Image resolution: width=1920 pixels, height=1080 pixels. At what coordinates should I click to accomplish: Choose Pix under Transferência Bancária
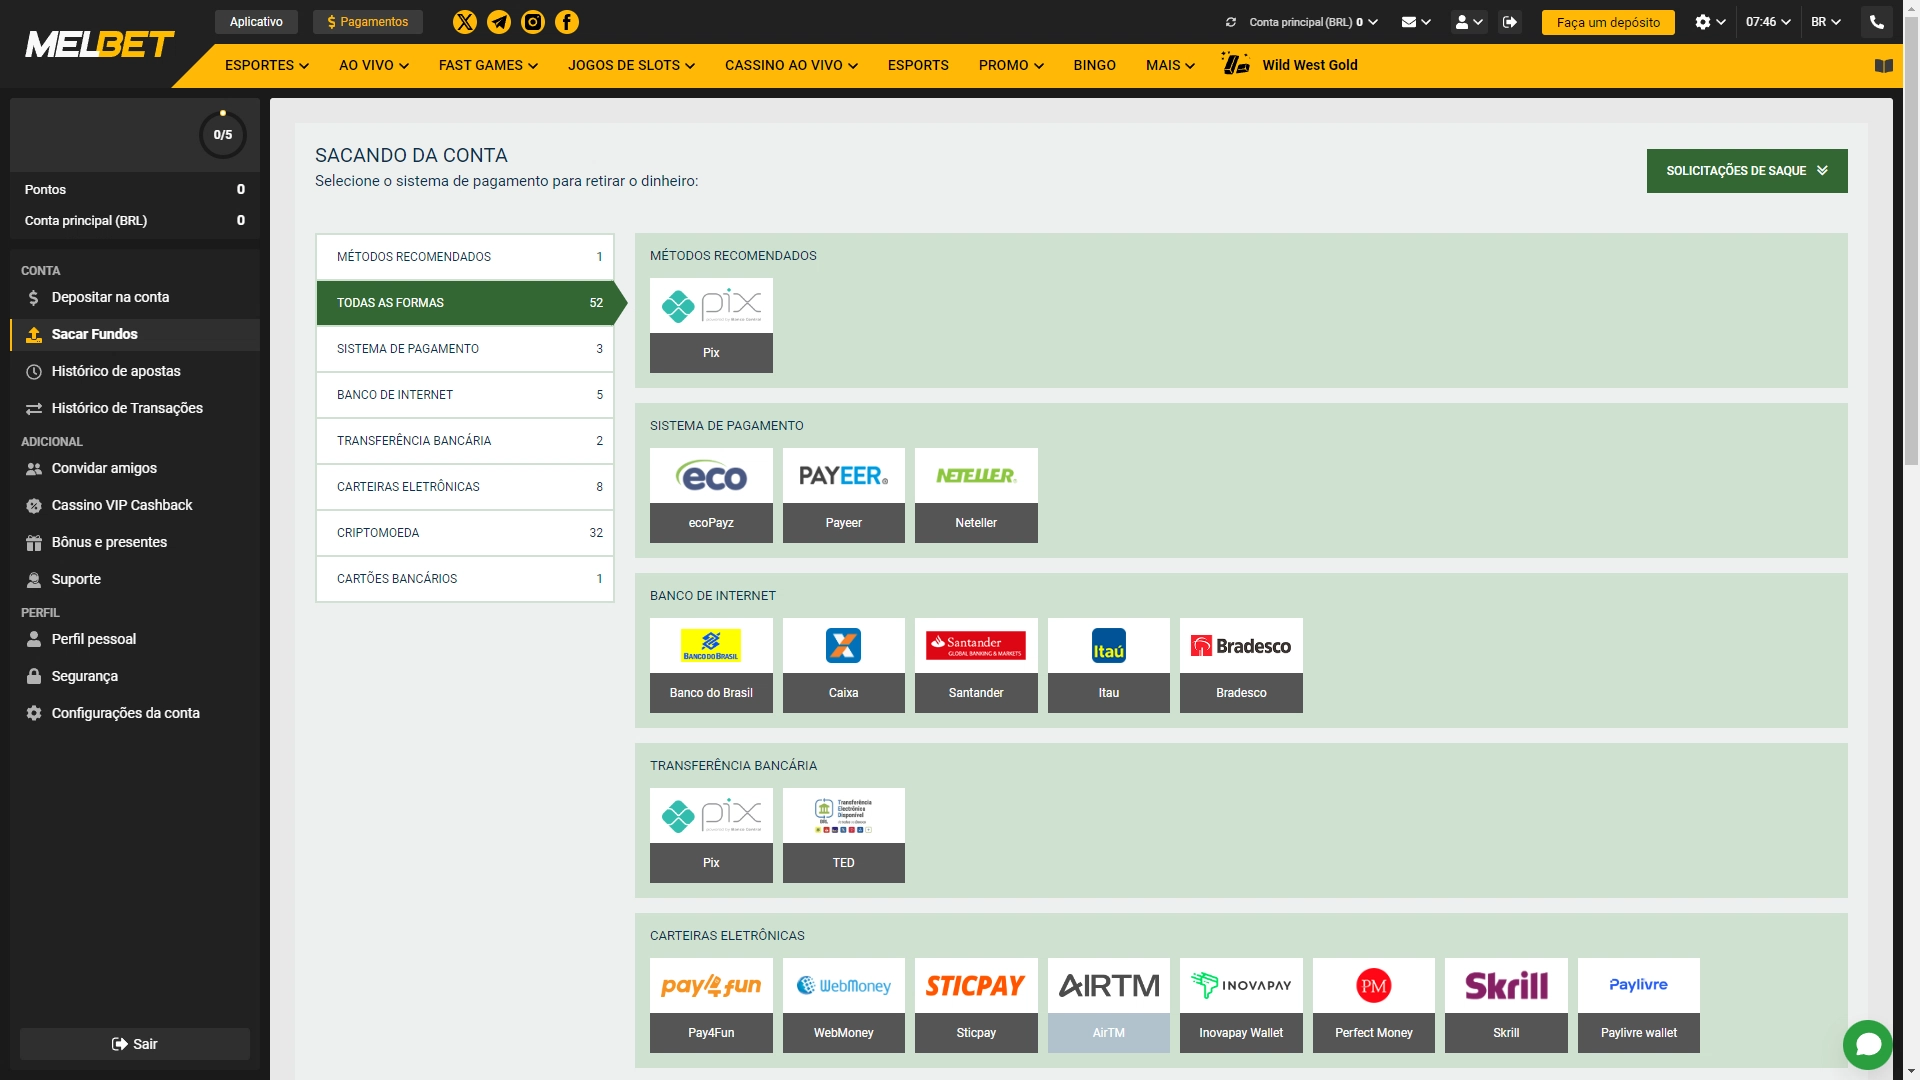tap(711, 835)
